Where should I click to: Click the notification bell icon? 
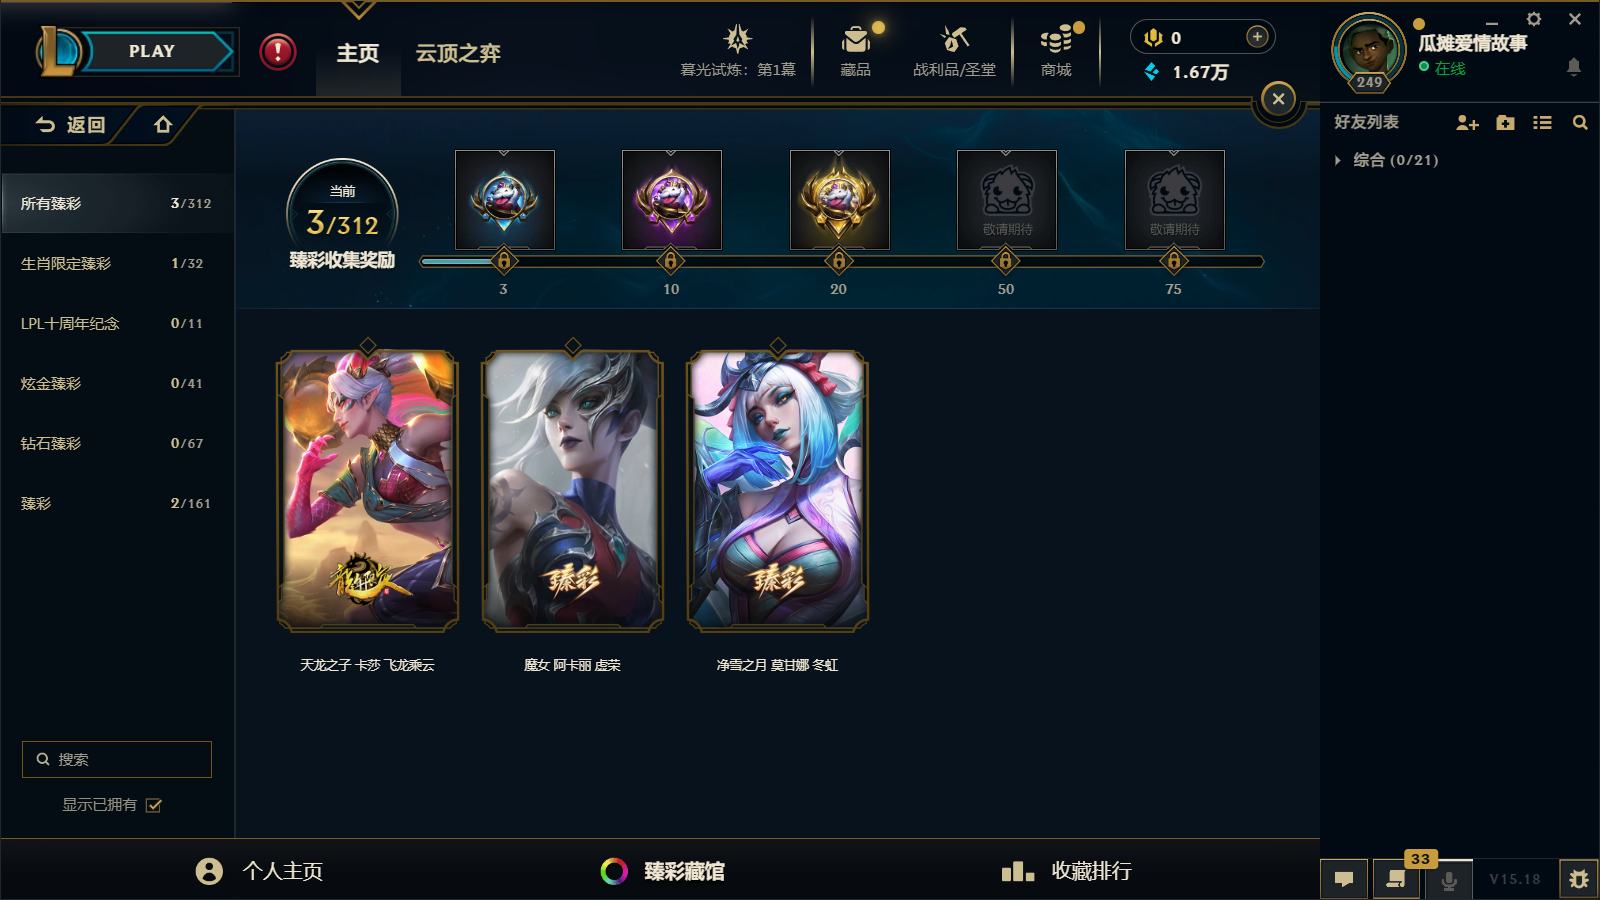tap(1574, 67)
